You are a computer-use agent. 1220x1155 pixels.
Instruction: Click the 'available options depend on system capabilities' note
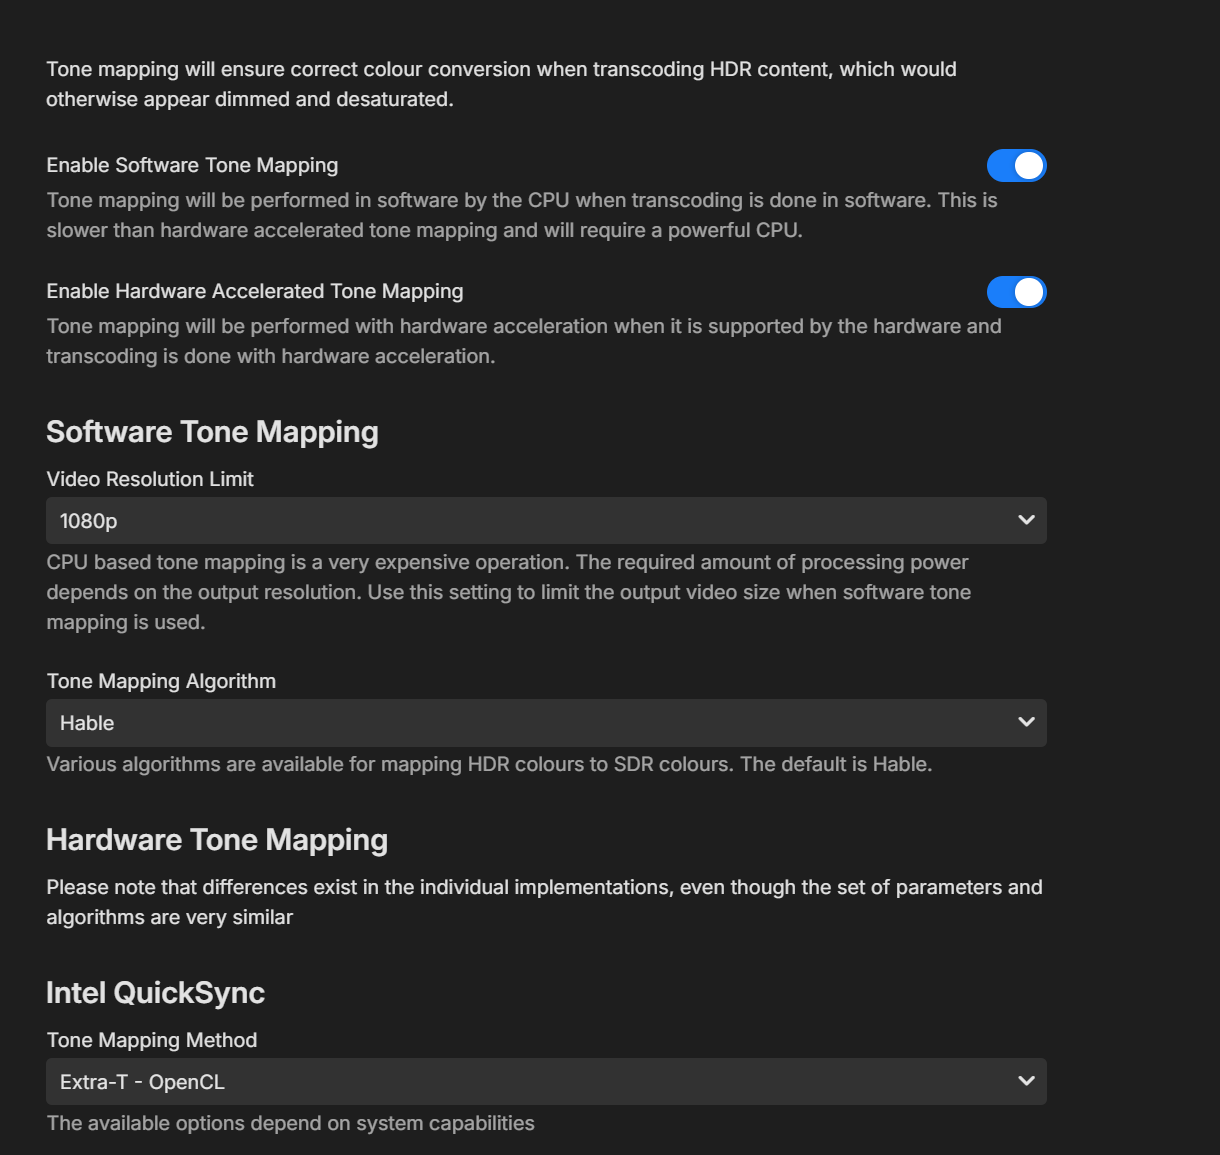pyautogui.click(x=290, y=1123)
